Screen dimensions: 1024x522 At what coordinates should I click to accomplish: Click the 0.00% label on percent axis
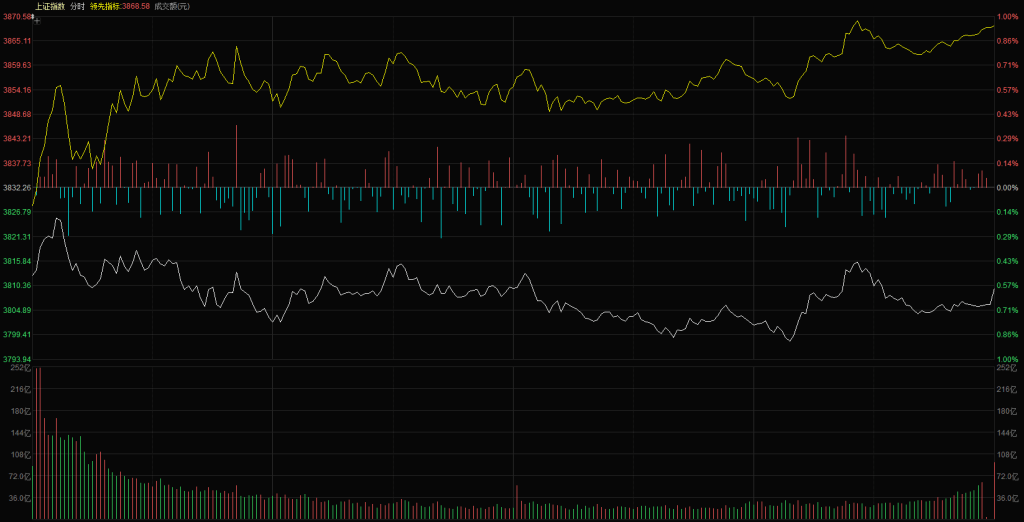pyautogui.click(x=1006, y=188)
